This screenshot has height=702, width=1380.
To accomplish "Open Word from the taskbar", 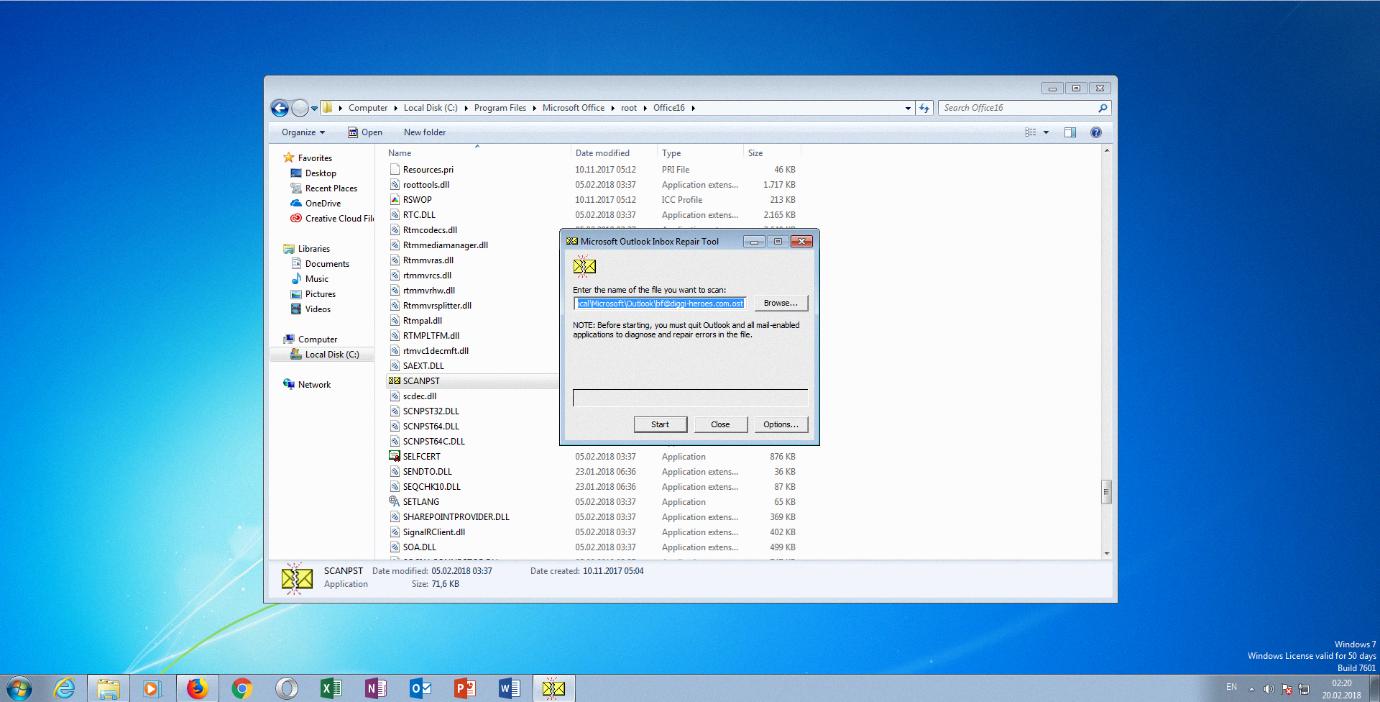I will [510, 688].
